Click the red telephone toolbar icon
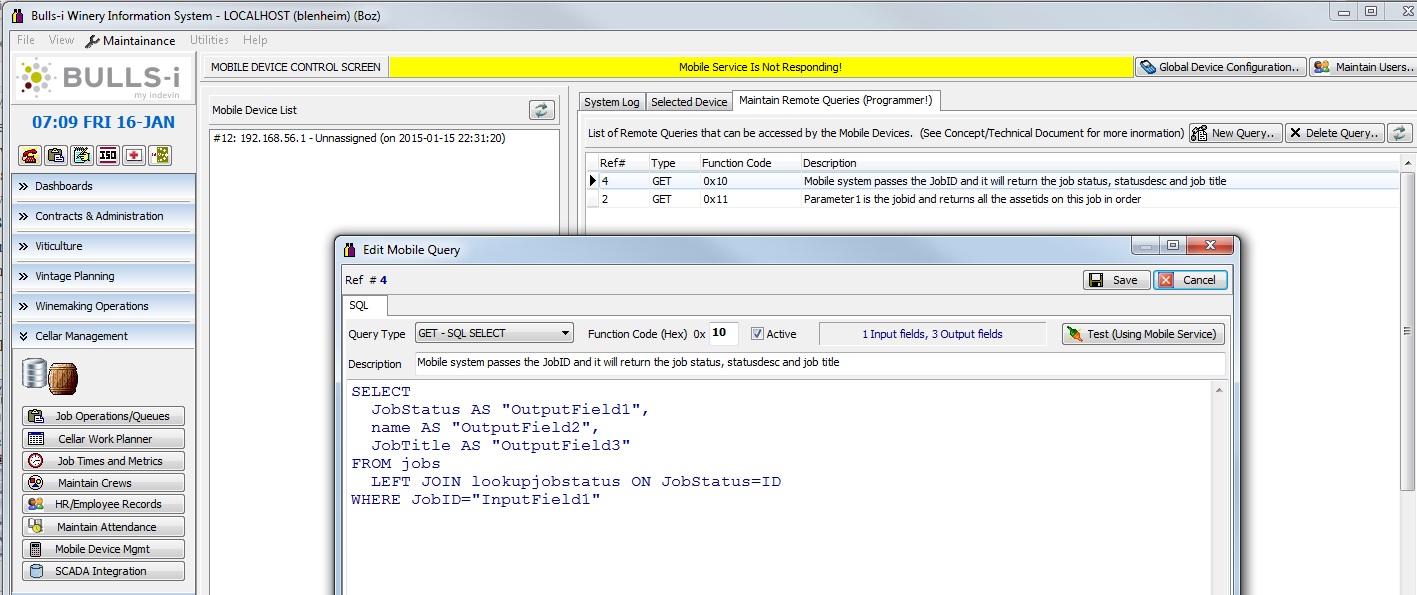1417x595 pixels. (29, 155)
